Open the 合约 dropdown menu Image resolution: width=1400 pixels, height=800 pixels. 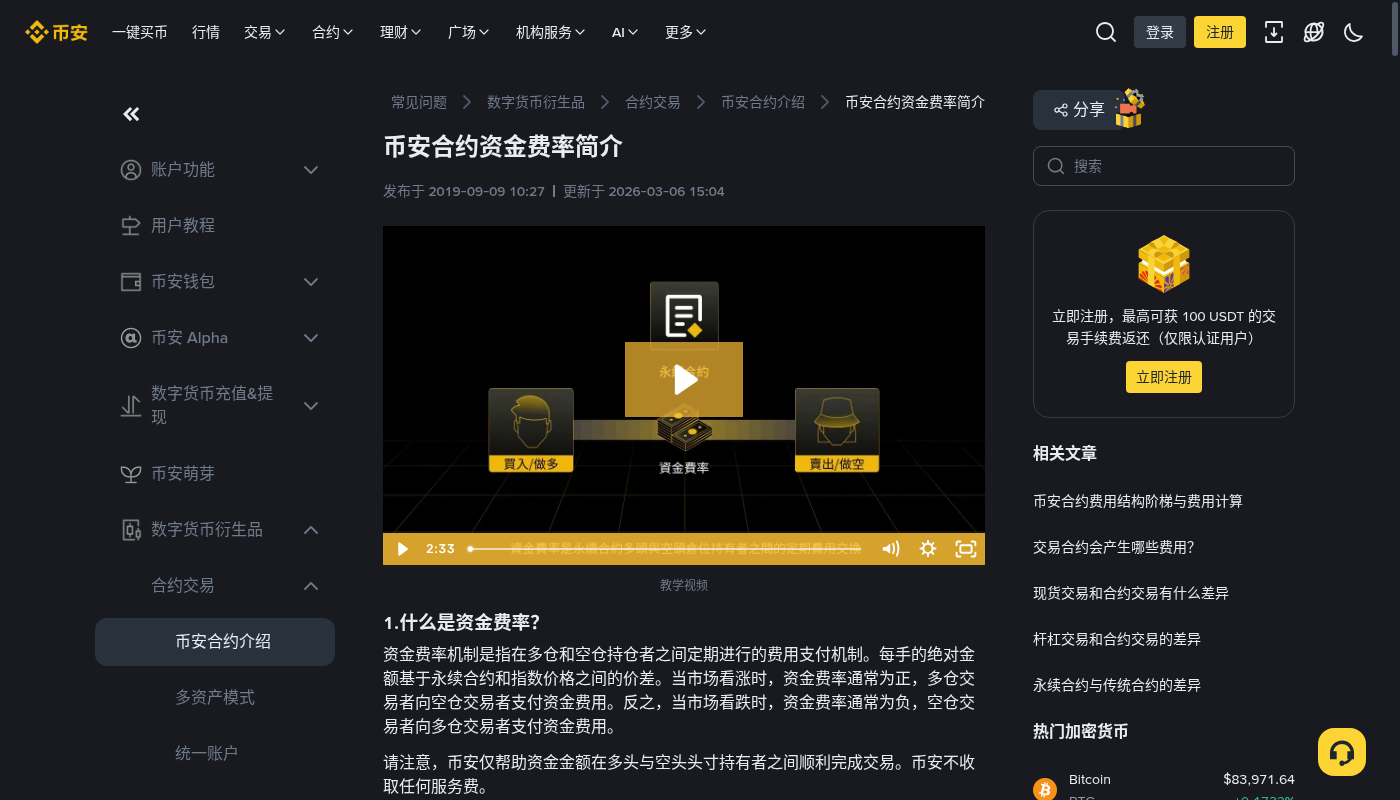click(333, 32)
